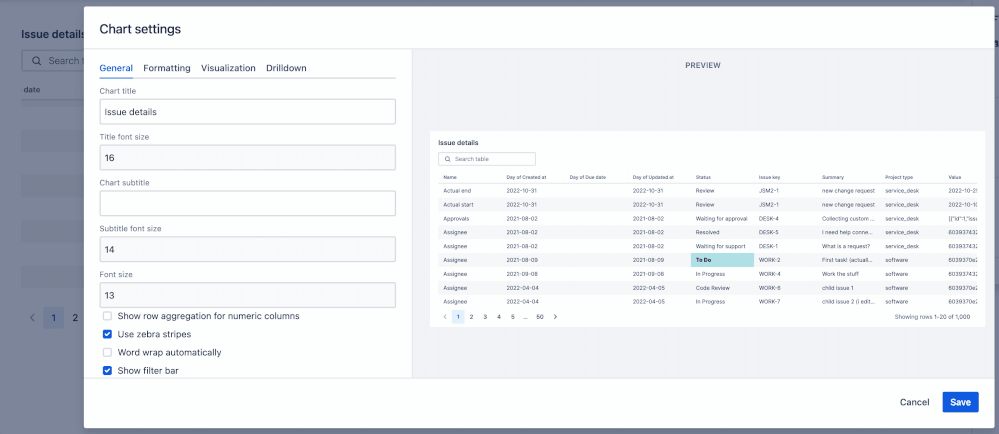Image resolution: width=999 pixels, height=434 pixels.
Task: Click the Subtitle font size field
Action: [247, 249]
